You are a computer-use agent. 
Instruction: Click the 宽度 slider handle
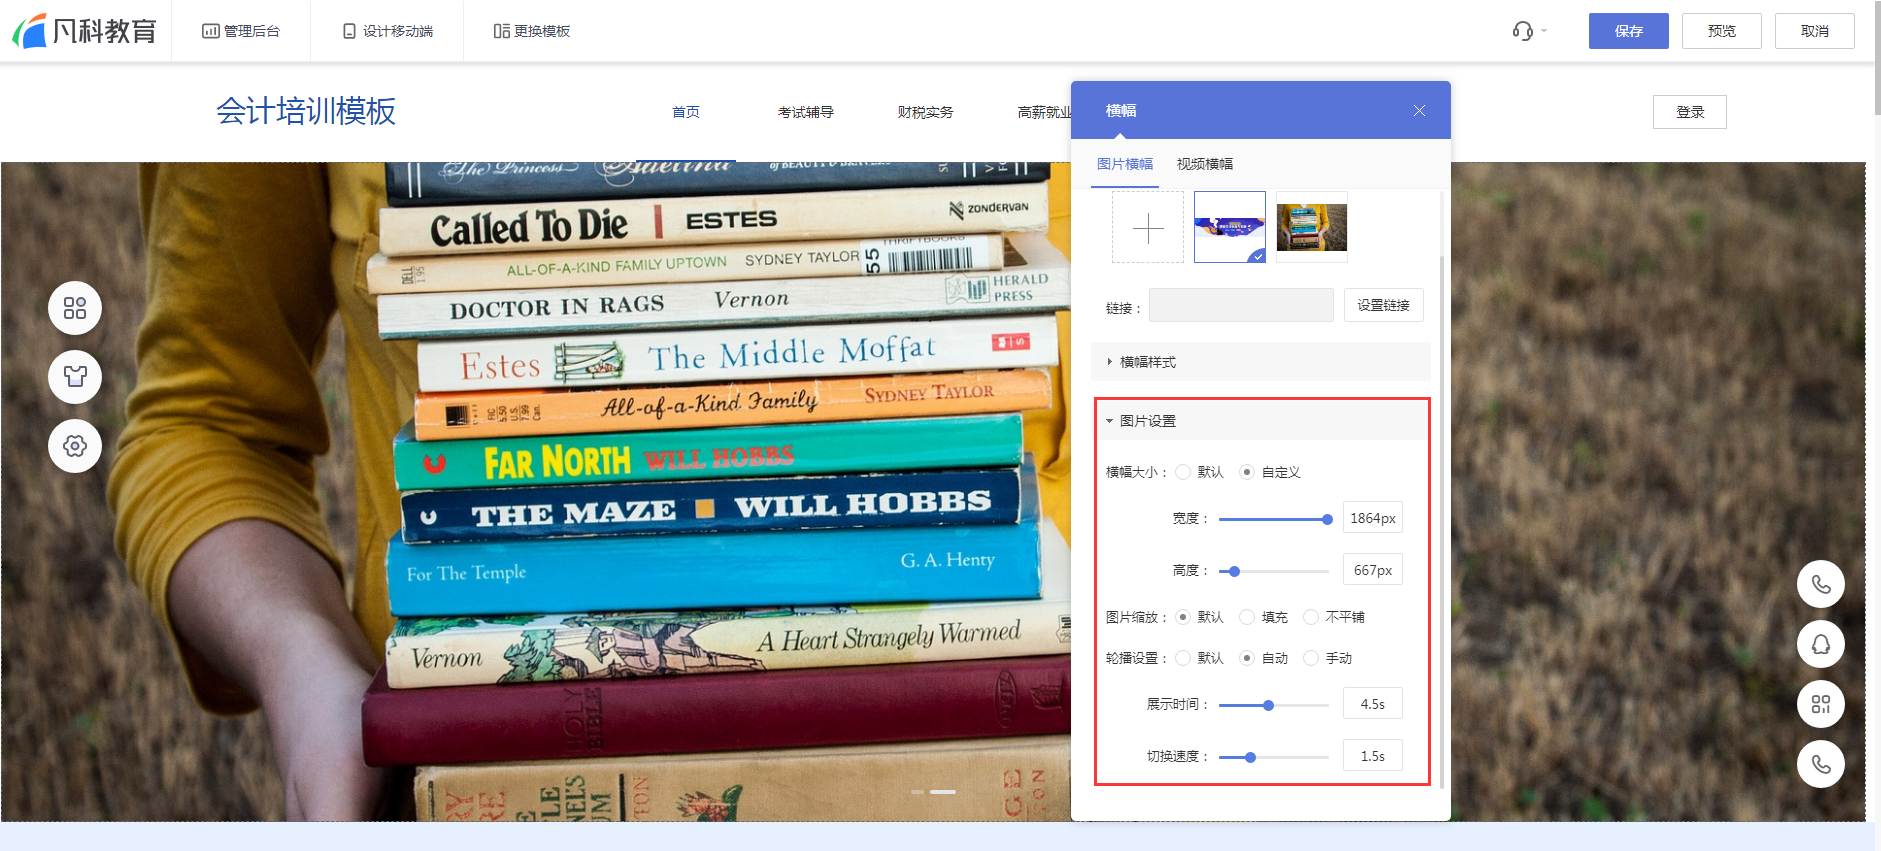(x=1327, y=519)
